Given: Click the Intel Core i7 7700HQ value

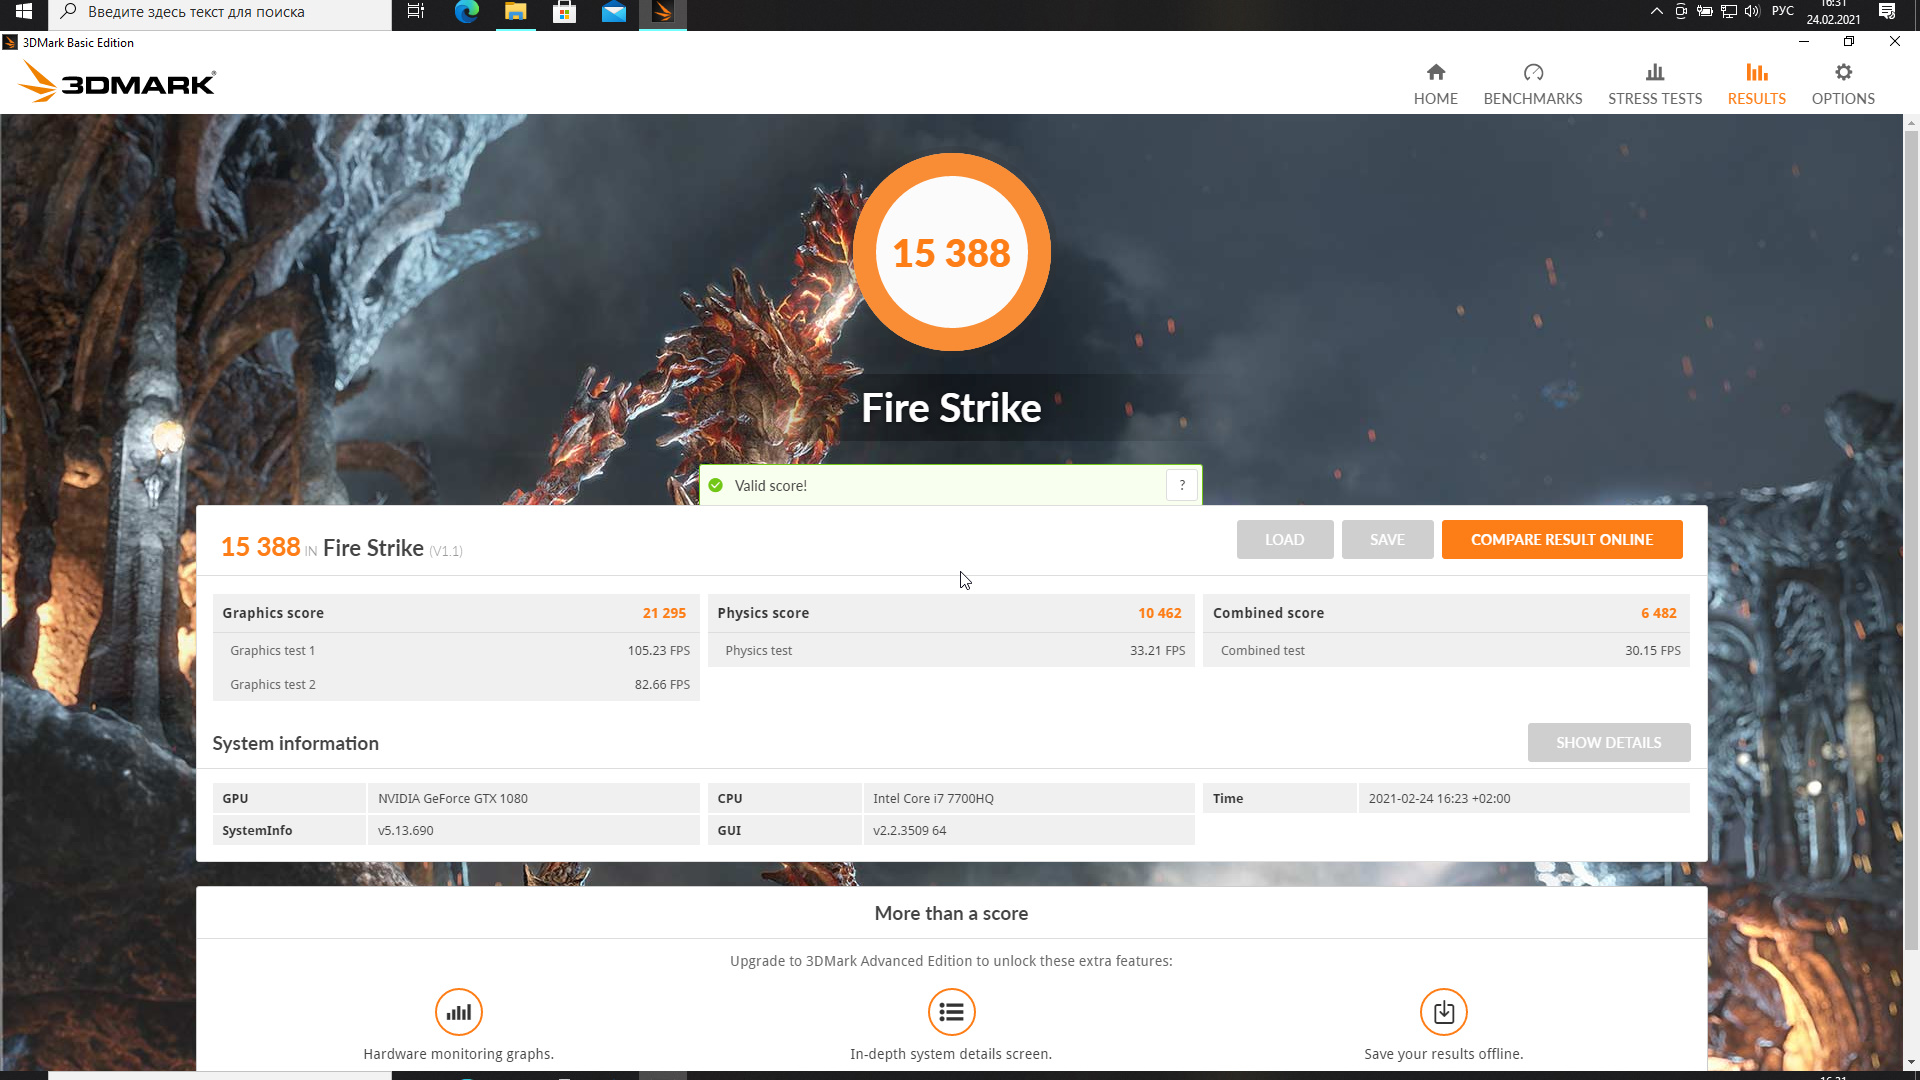Looking at the screenshot, I should pyautogui.click(x=933, y=798).
